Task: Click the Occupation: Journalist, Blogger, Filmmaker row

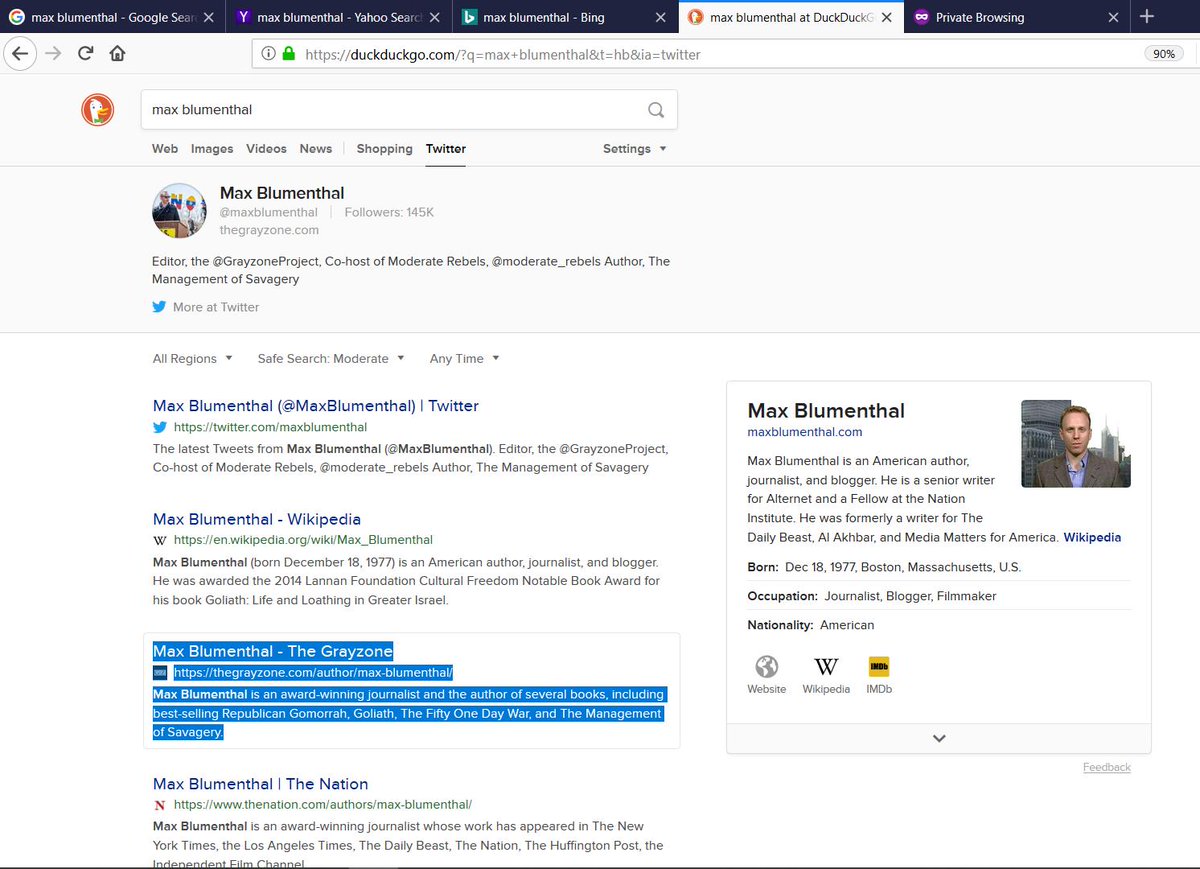Action: pyautogui.click(x=938, y=596)
